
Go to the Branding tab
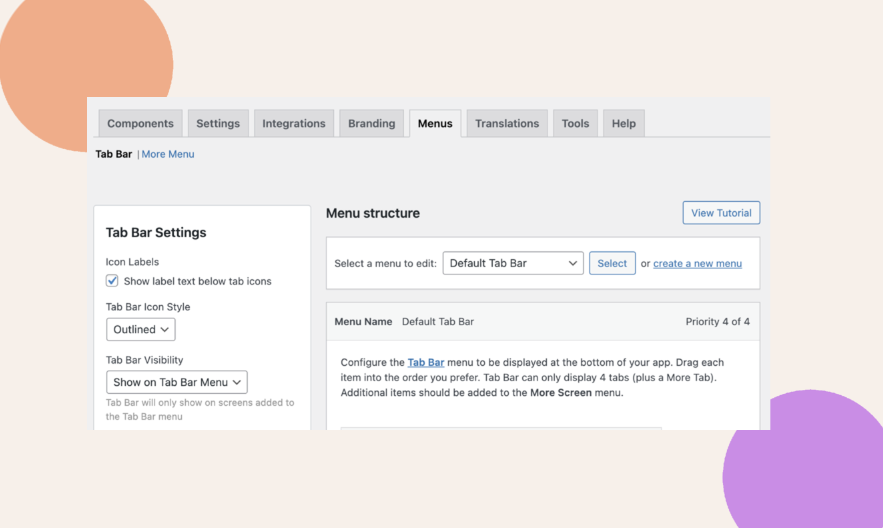(371, 123)
